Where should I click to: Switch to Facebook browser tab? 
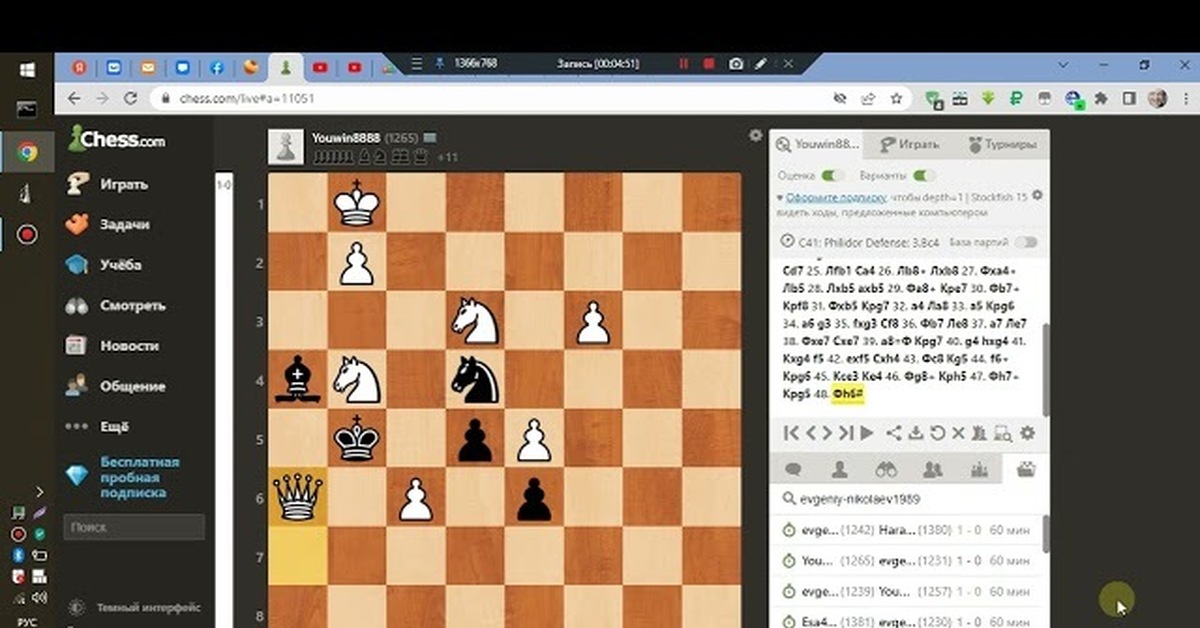click(x=216, y=68)
